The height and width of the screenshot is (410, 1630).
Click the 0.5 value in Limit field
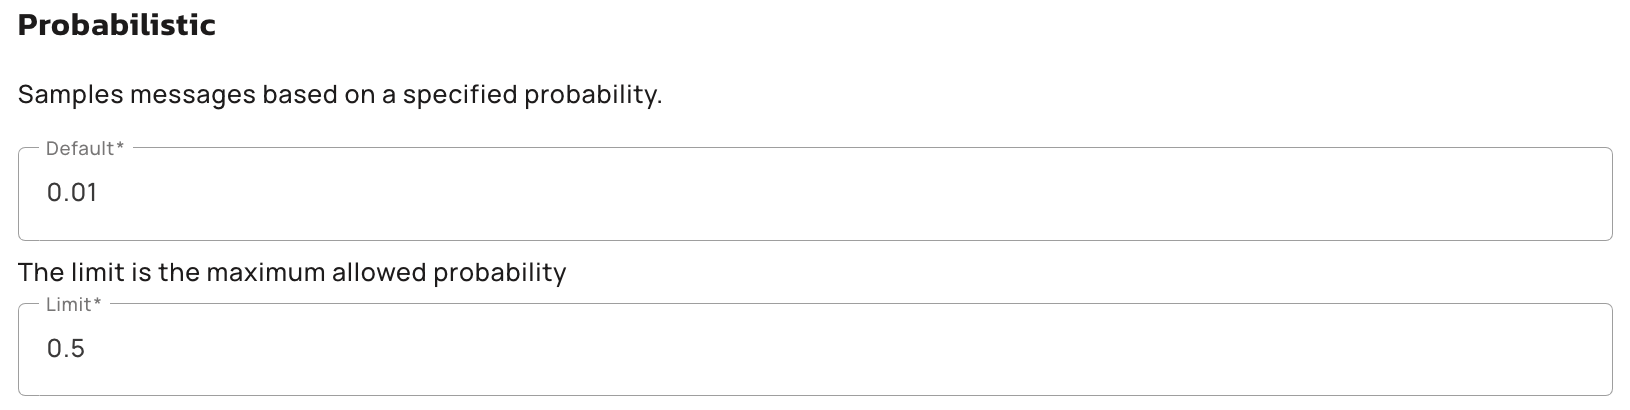[x=66, y=349]
